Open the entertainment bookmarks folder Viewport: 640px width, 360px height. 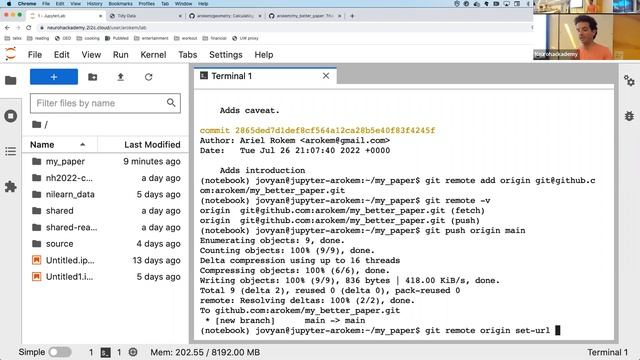tap(151, 38)
